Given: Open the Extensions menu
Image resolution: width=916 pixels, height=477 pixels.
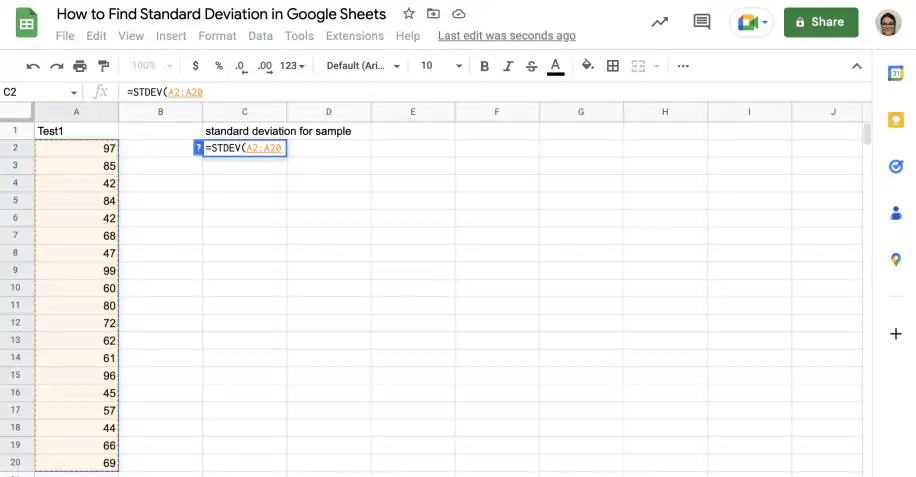Looking at the screenshot, I should [355, 36].
